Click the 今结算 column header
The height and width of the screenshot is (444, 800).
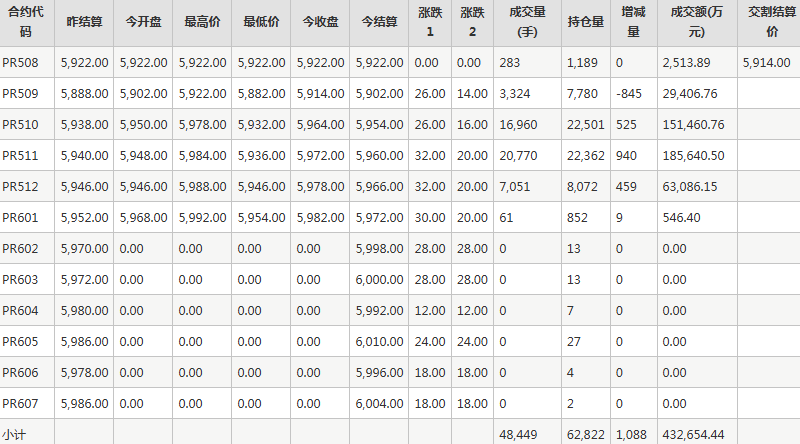click(x=379, y=22)
